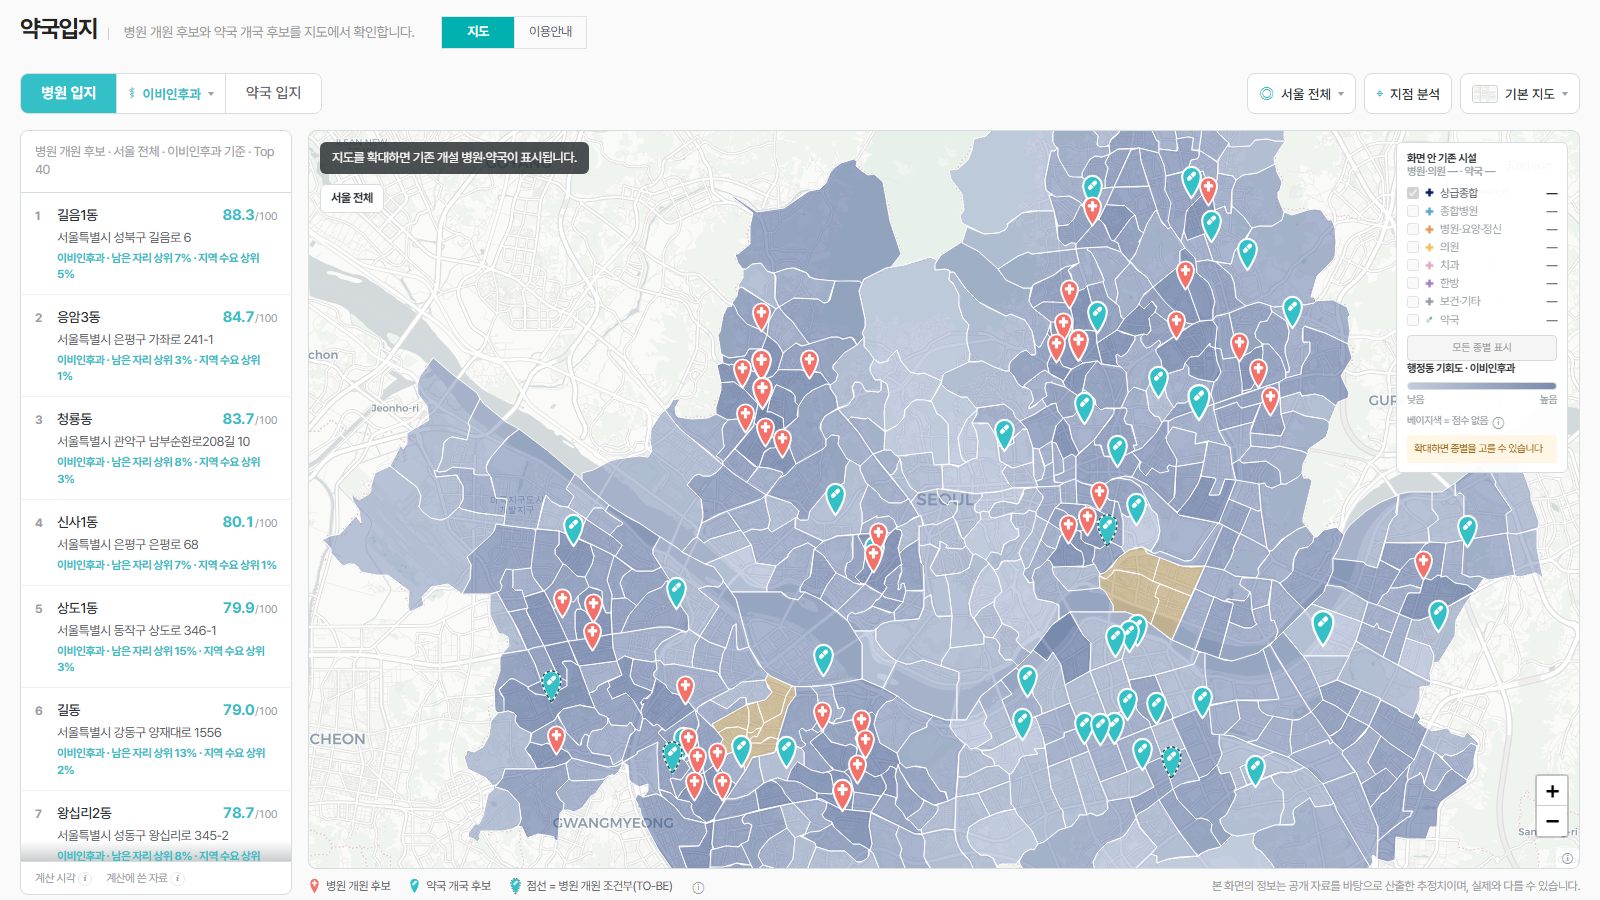Click the pink 치과 cross icon
The width and height of the screenshot is (1600, 900).
pyautogui.click(x=1429, y=265)
